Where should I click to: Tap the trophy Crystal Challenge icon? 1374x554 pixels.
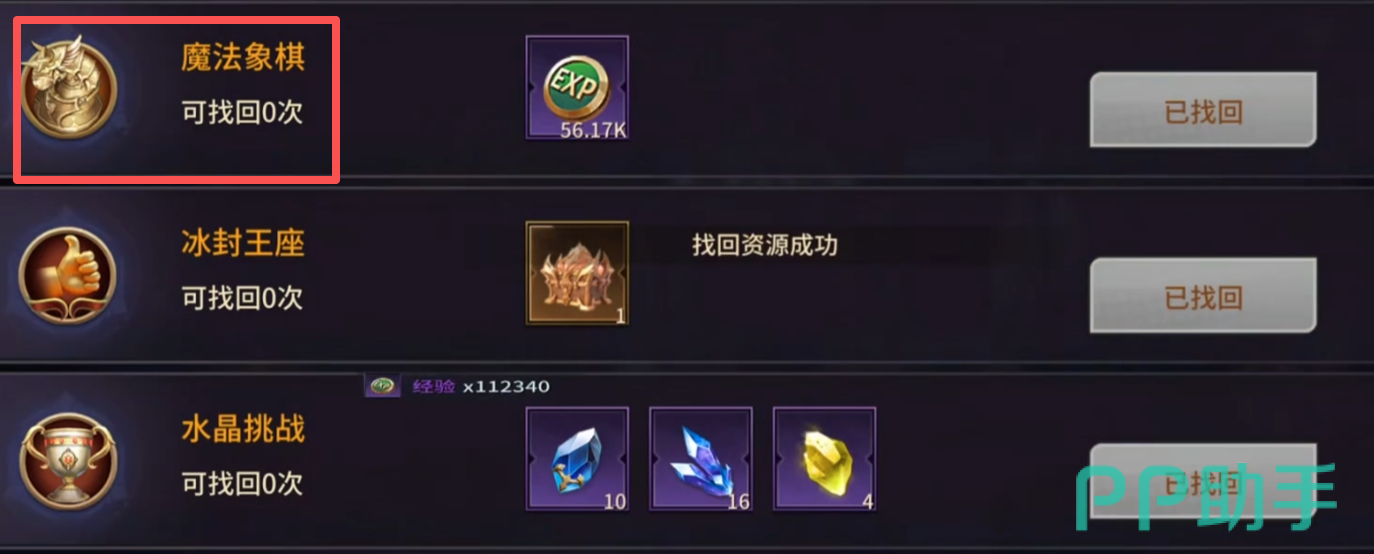click(x=68, y=460)
